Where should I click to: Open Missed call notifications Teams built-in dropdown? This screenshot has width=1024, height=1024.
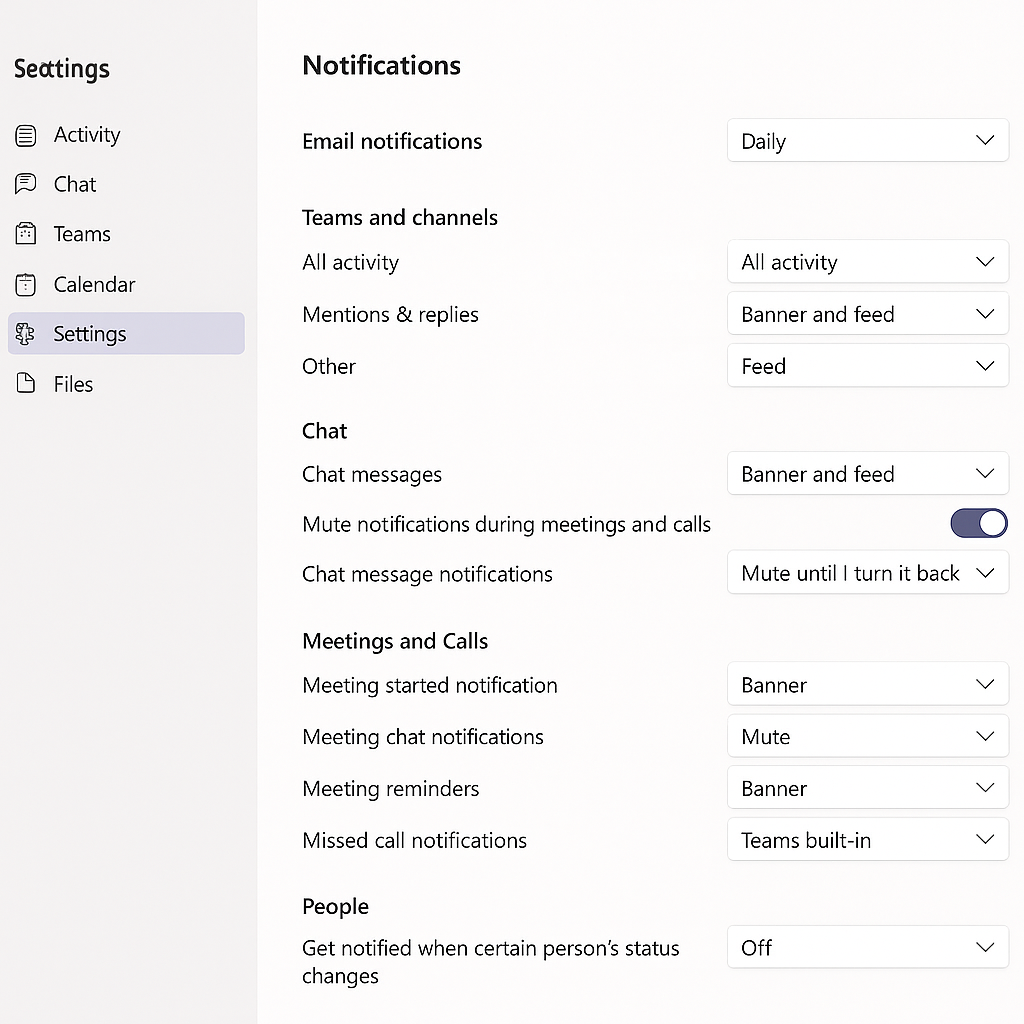pyautogui.click(x=868, y=840)
